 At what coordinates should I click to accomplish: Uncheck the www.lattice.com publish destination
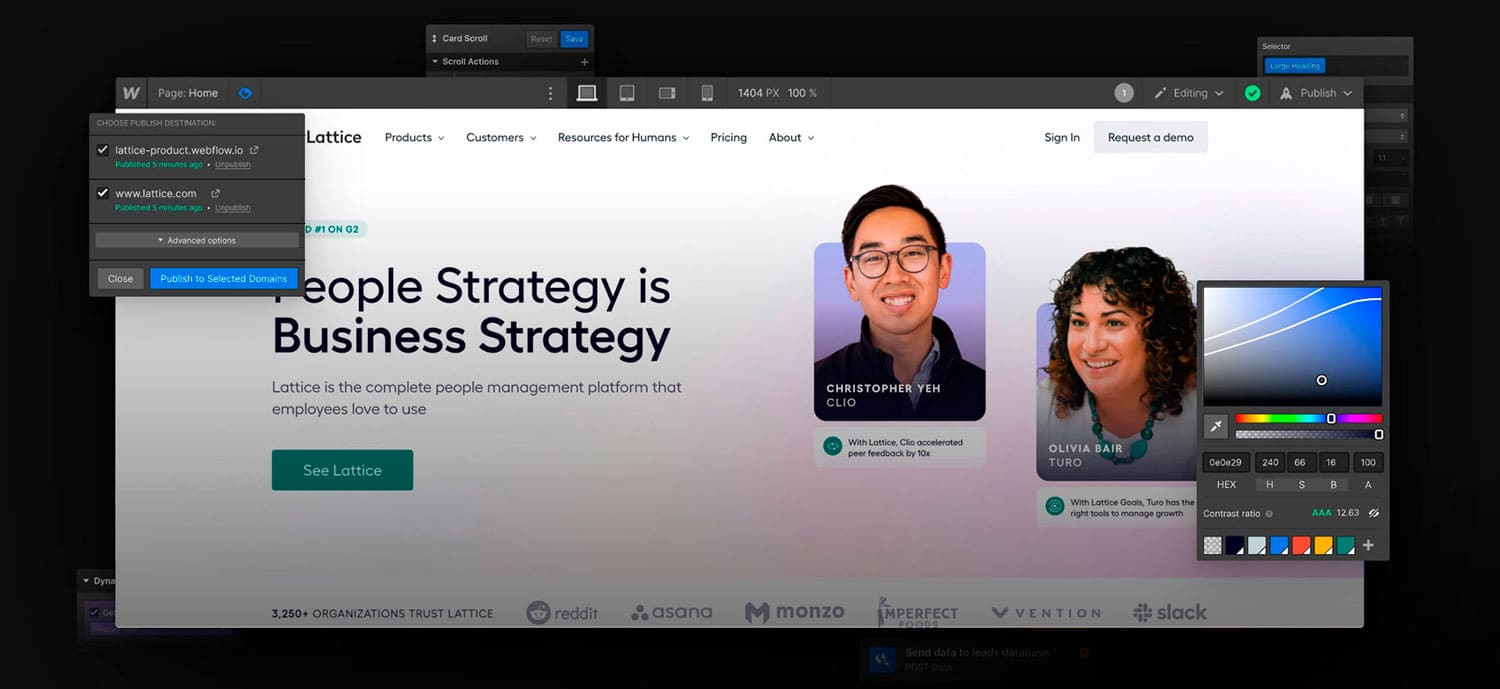click(102, 194)
